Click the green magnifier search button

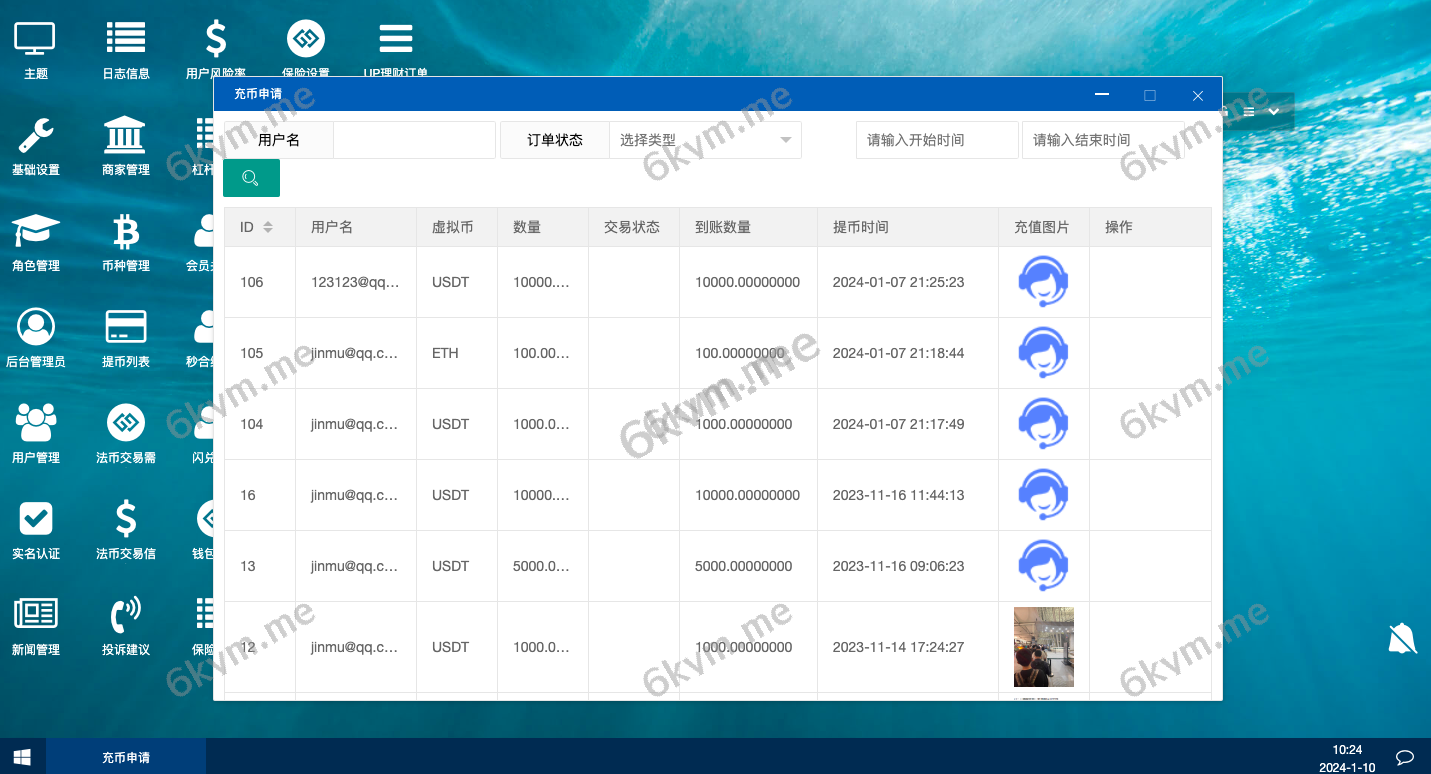tap(251, 177)
